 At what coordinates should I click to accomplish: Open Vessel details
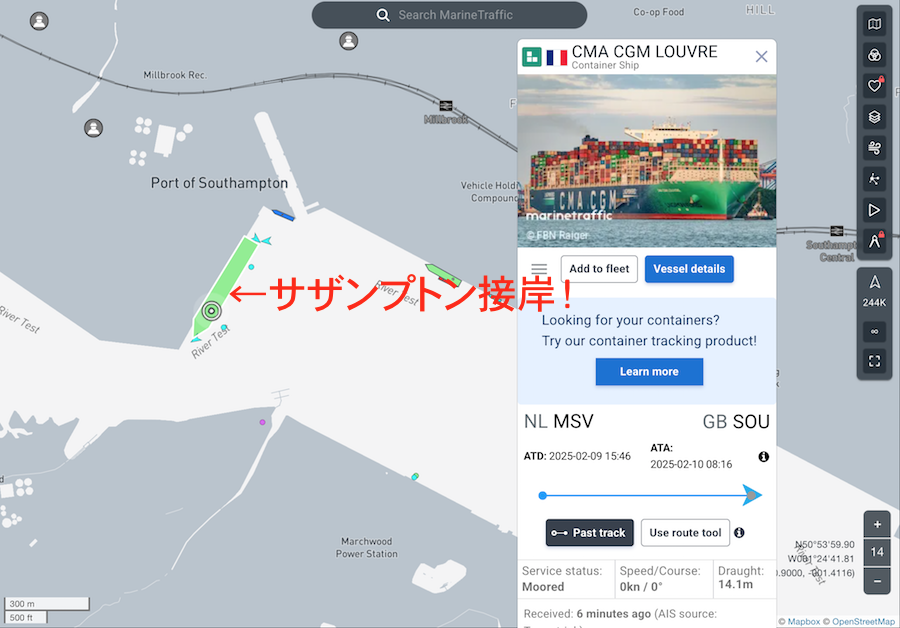[x=689, y=269]
